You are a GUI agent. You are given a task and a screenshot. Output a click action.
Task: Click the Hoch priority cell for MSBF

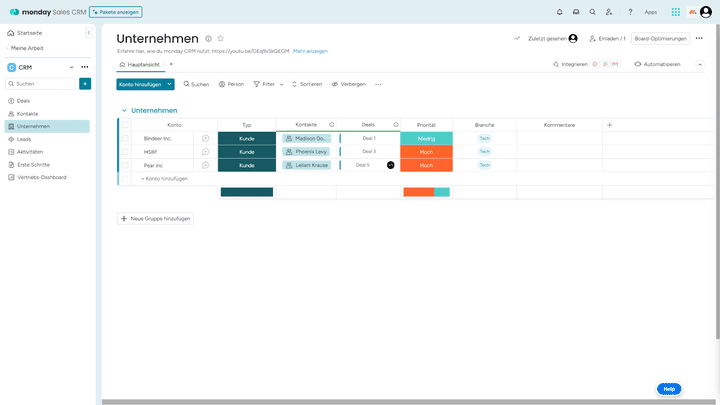(426, 151)
